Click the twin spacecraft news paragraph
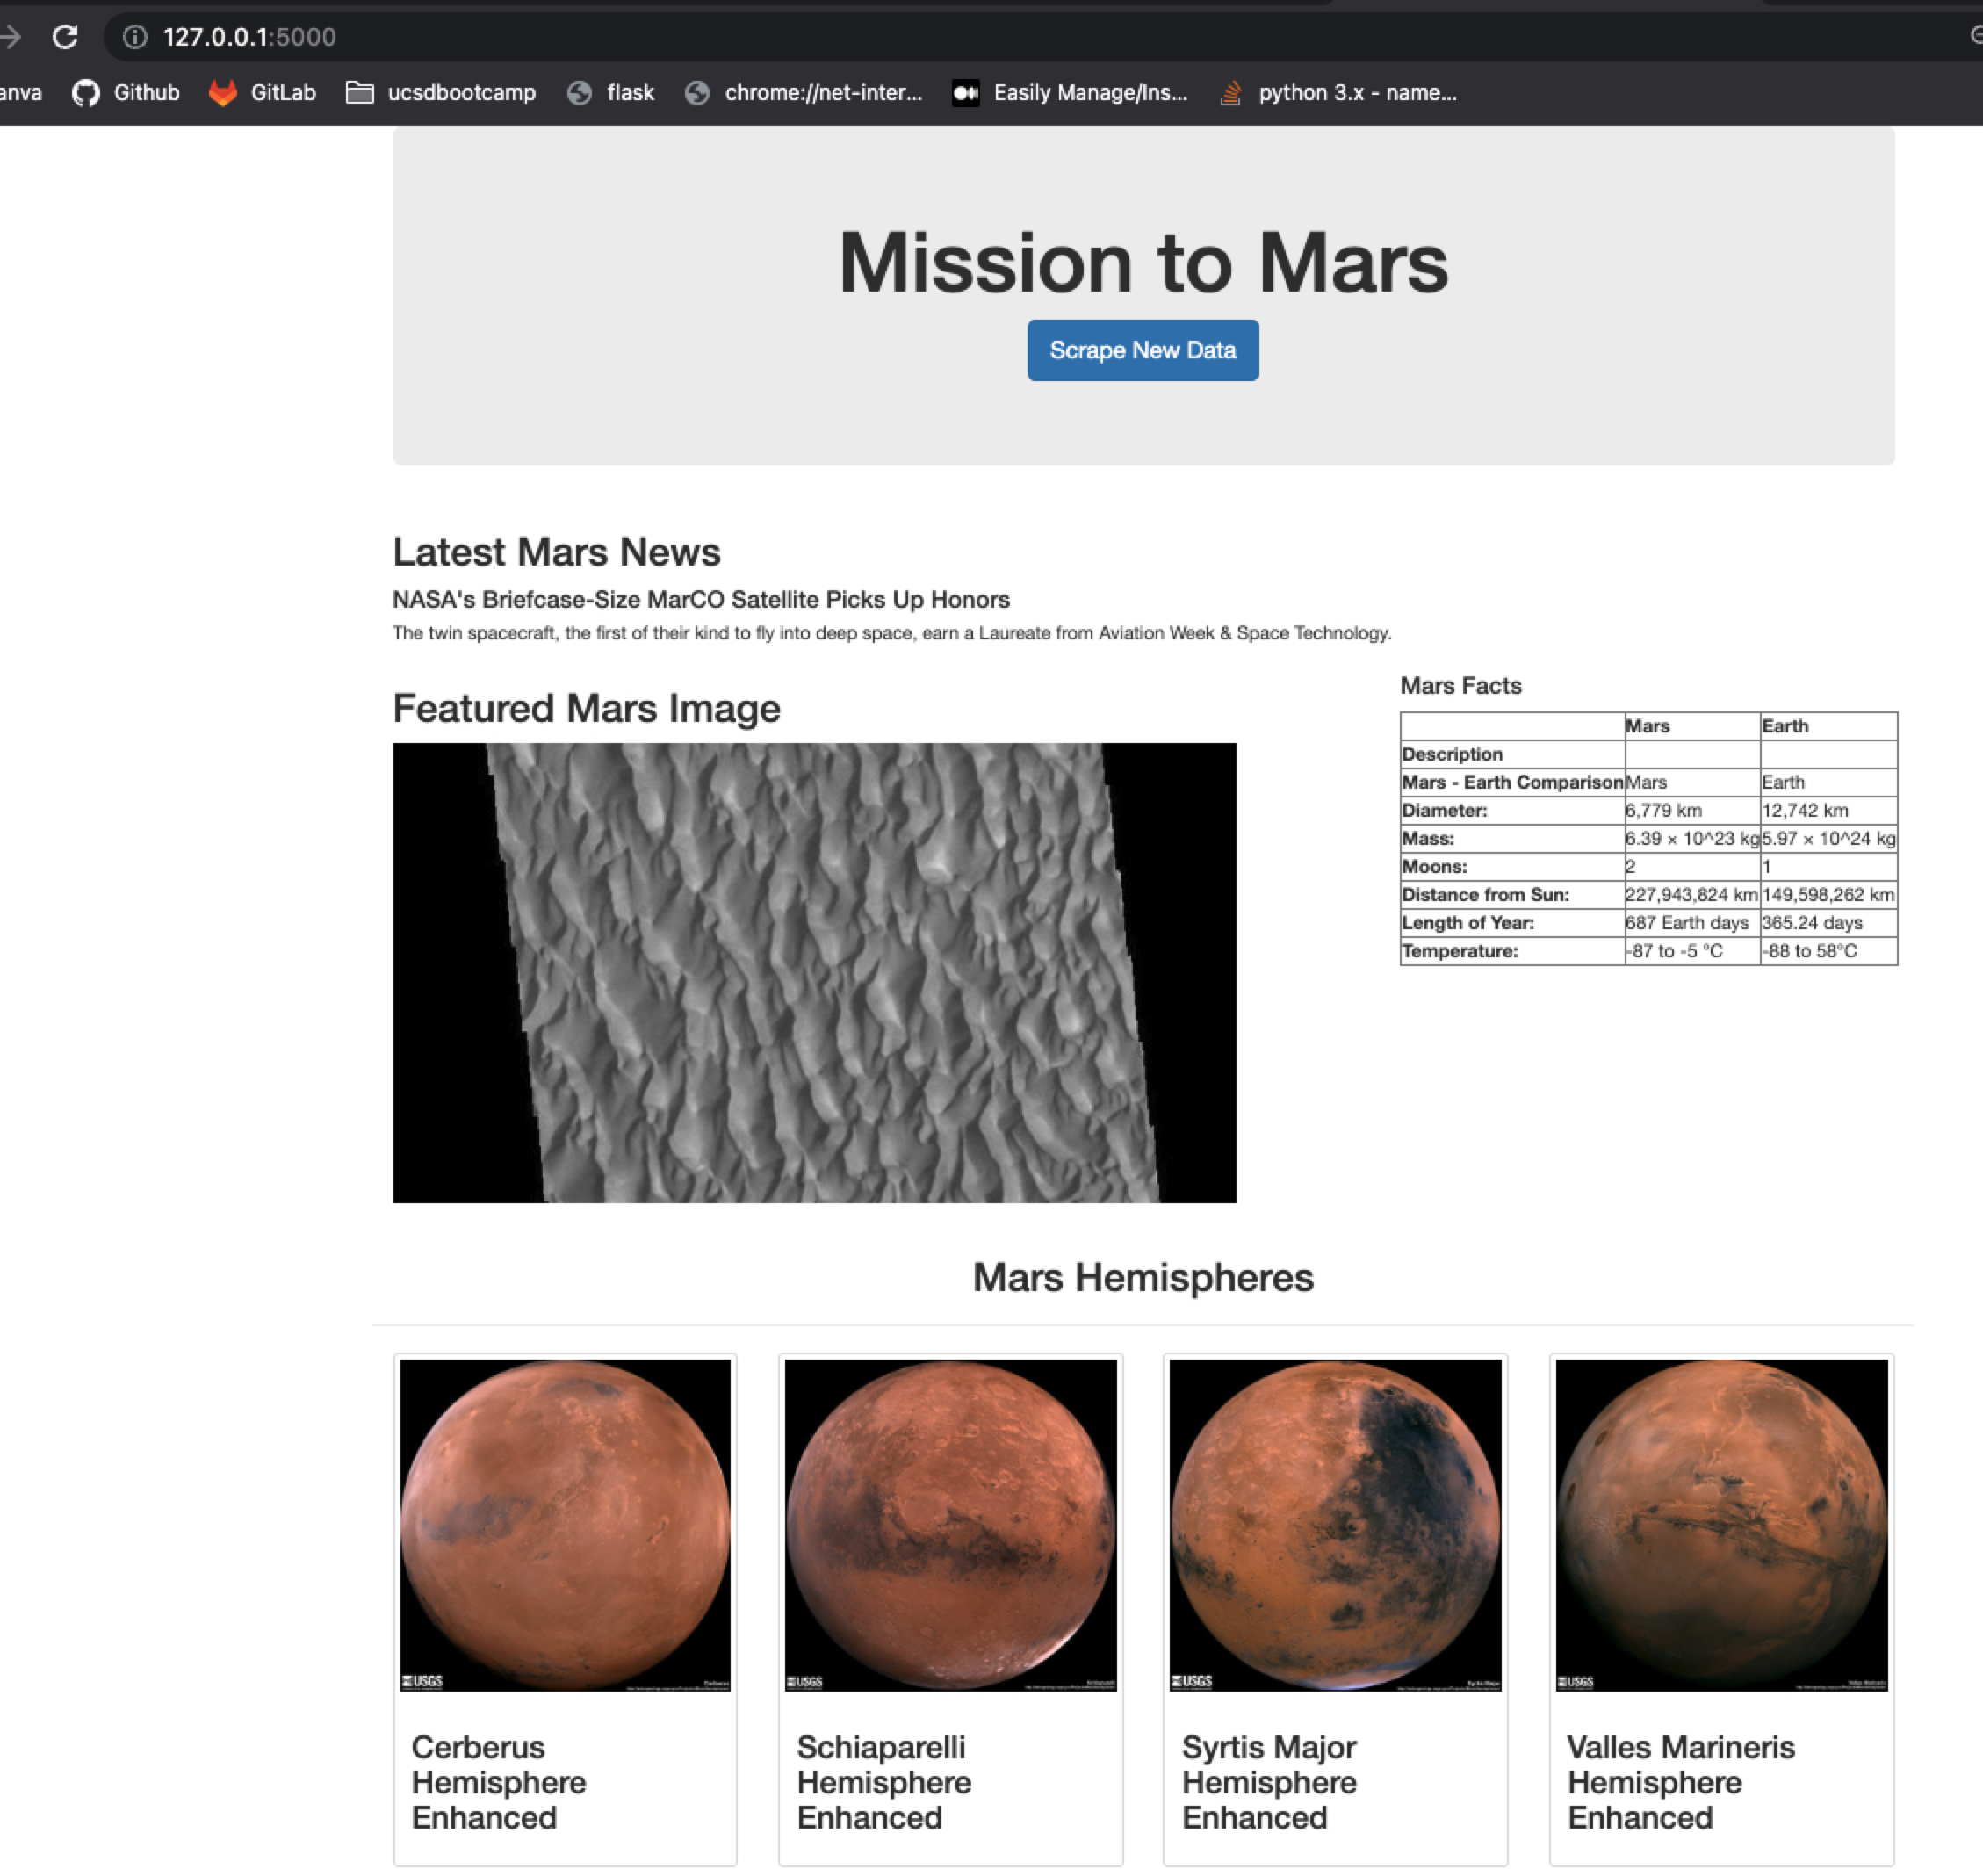The width and height of the screenshot is (1983, 1876). tap(891, 633)
